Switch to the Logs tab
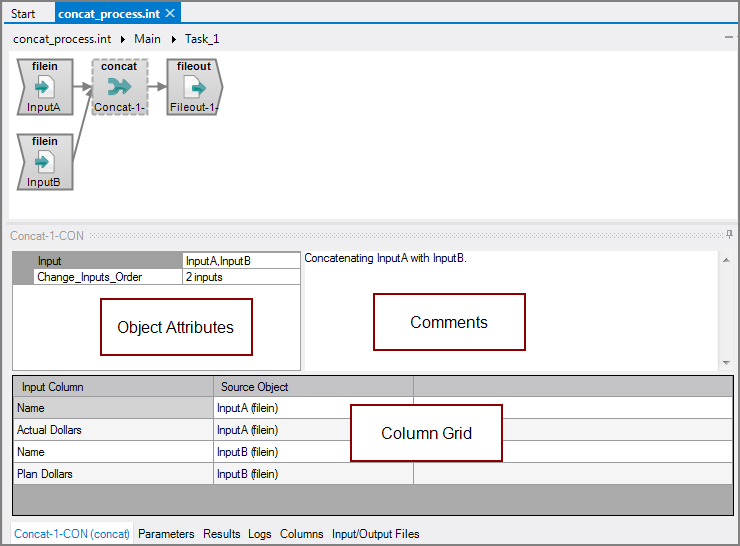The height and width of the screenshot is (546, 740). 260,534
